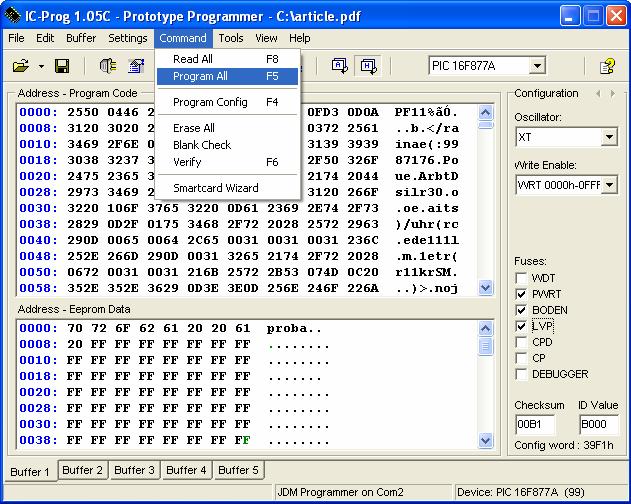The width and height of the screenshot is (631, 504).
Task: Open the Edit menu
Action: coord(45,38)
